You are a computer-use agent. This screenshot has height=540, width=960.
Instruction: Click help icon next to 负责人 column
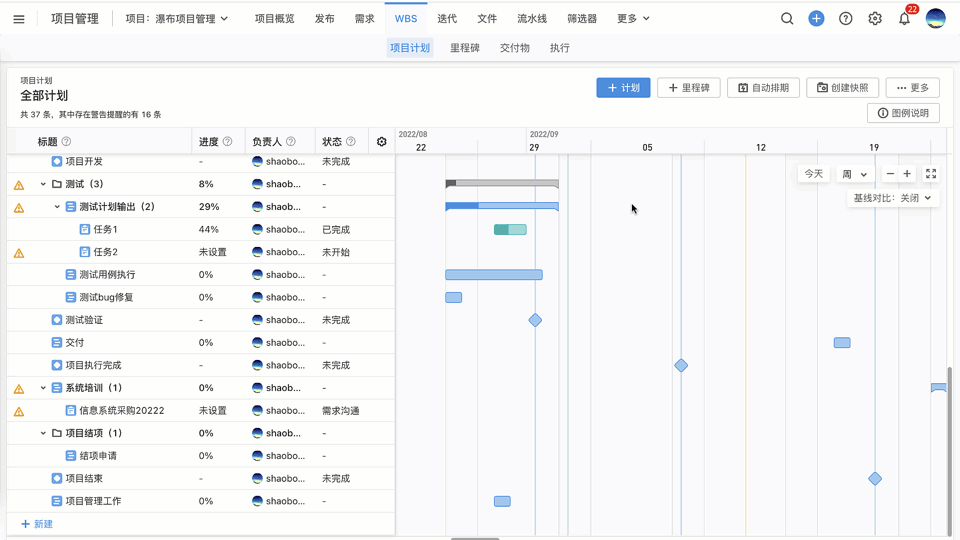pyautogui.click(x=291, y=141)
